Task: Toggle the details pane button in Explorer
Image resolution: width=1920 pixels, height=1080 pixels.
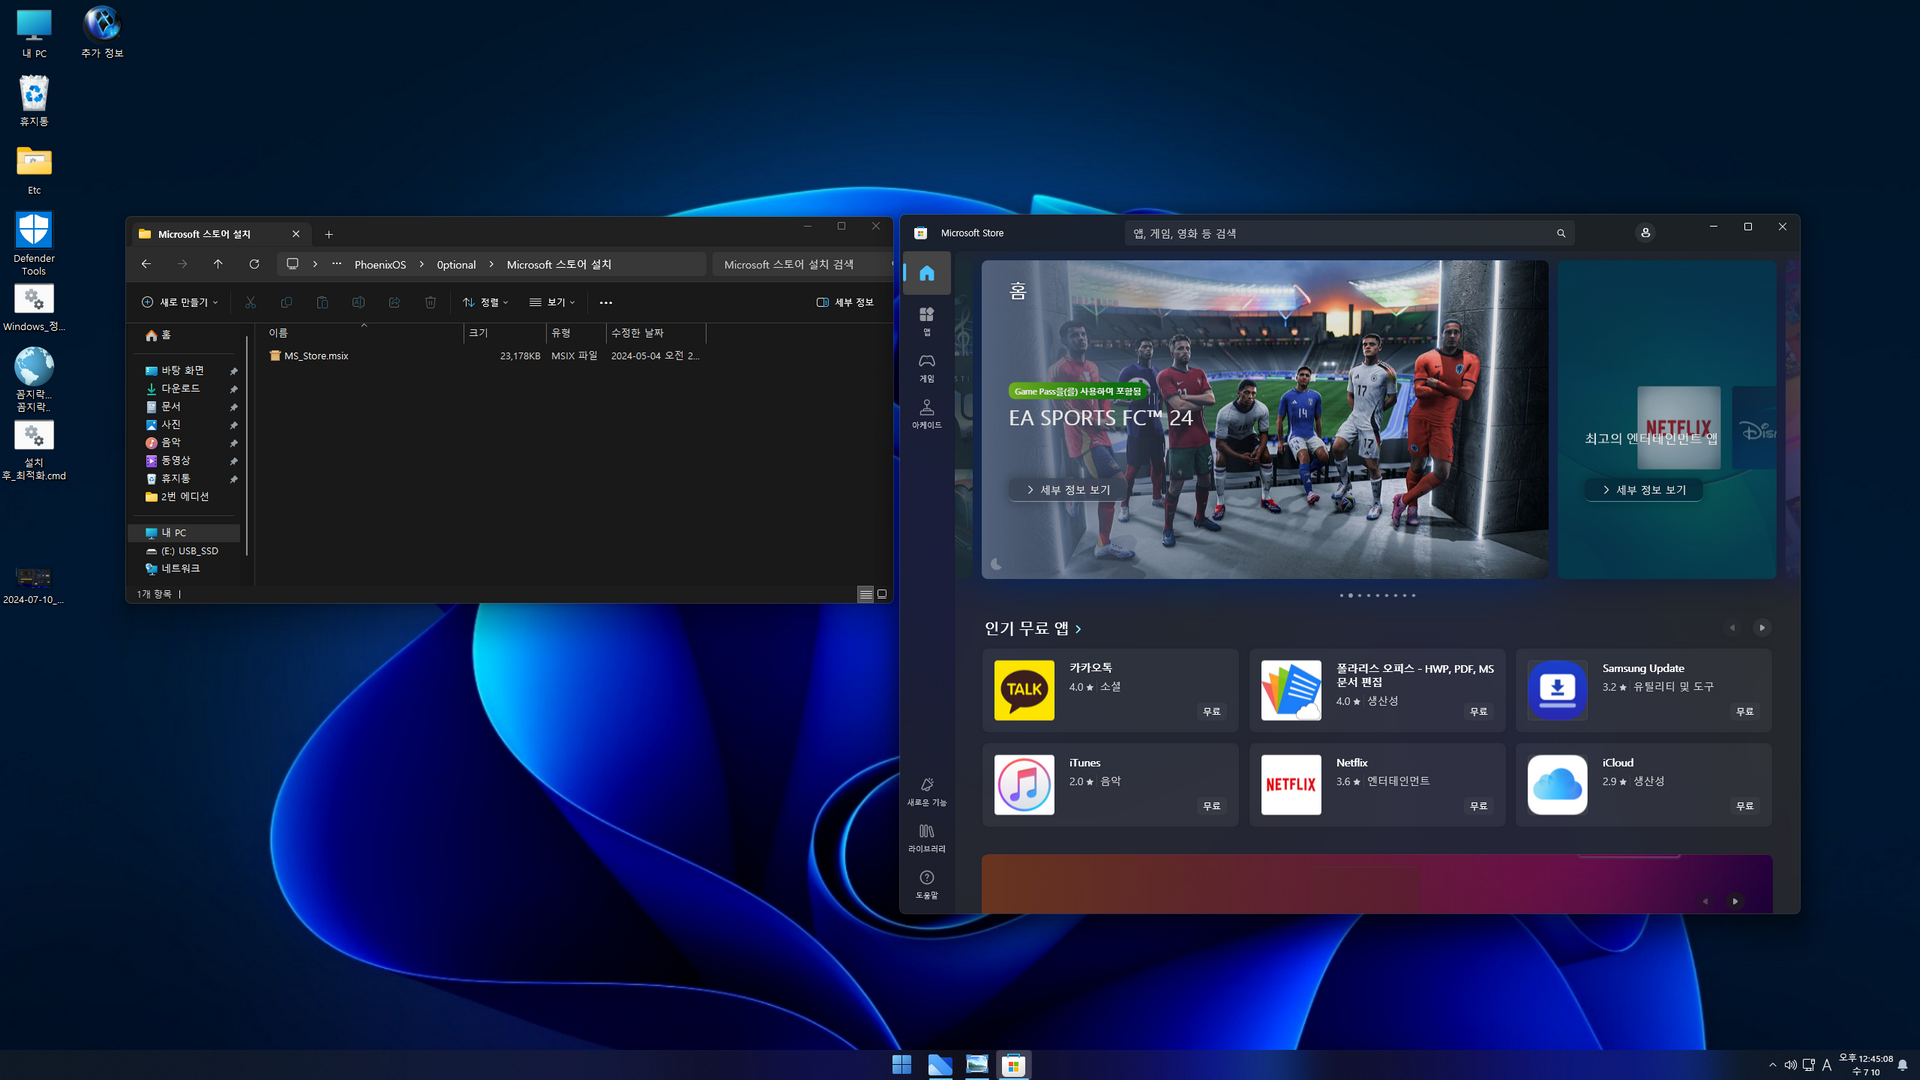Action: [845, 302]
